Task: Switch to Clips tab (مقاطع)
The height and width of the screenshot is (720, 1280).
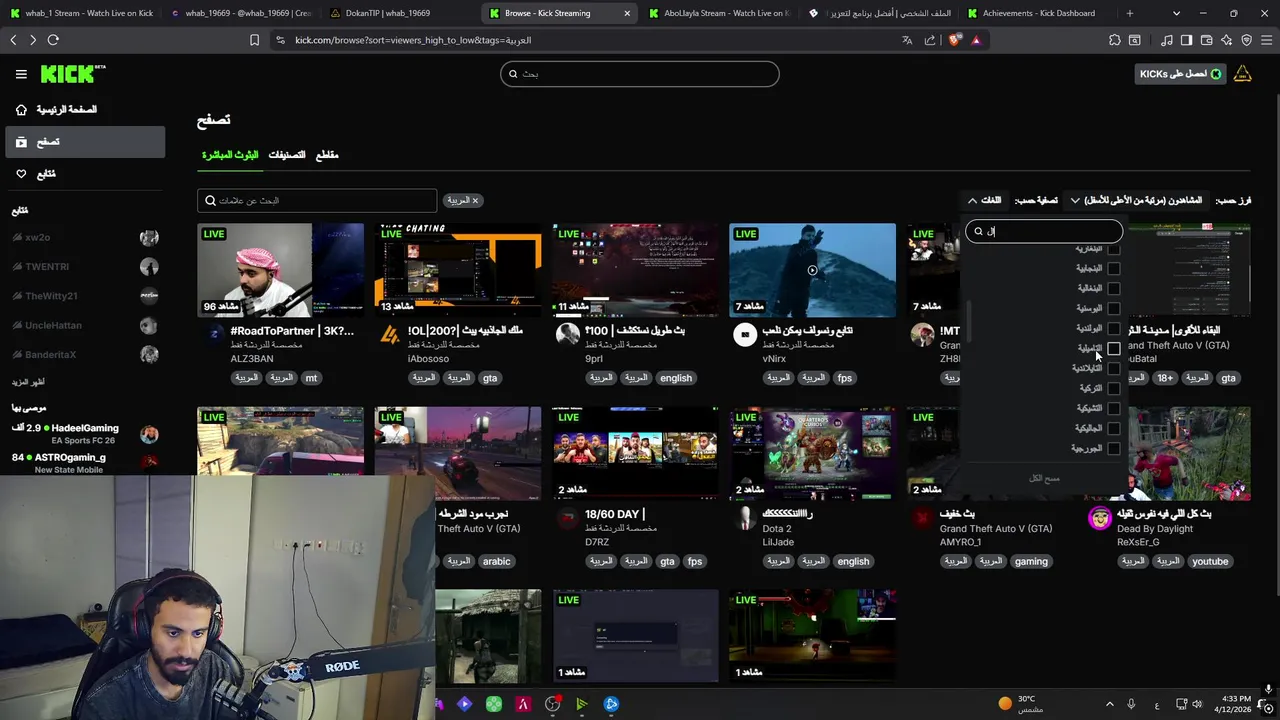Action: pos(327,155)
